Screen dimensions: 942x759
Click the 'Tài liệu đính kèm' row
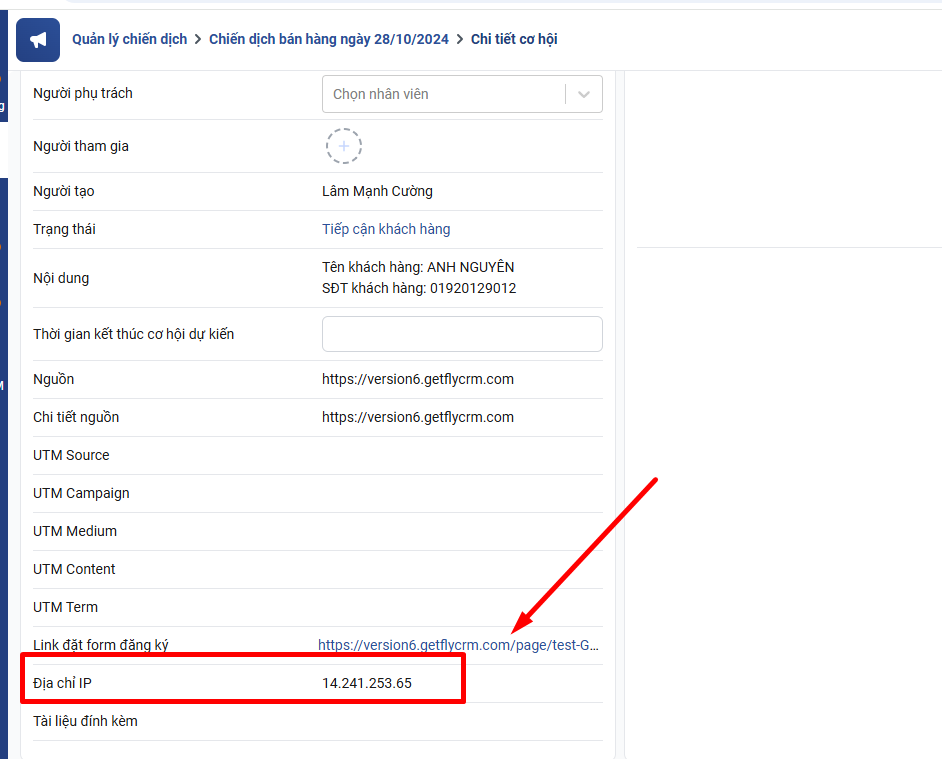[85, 721]
